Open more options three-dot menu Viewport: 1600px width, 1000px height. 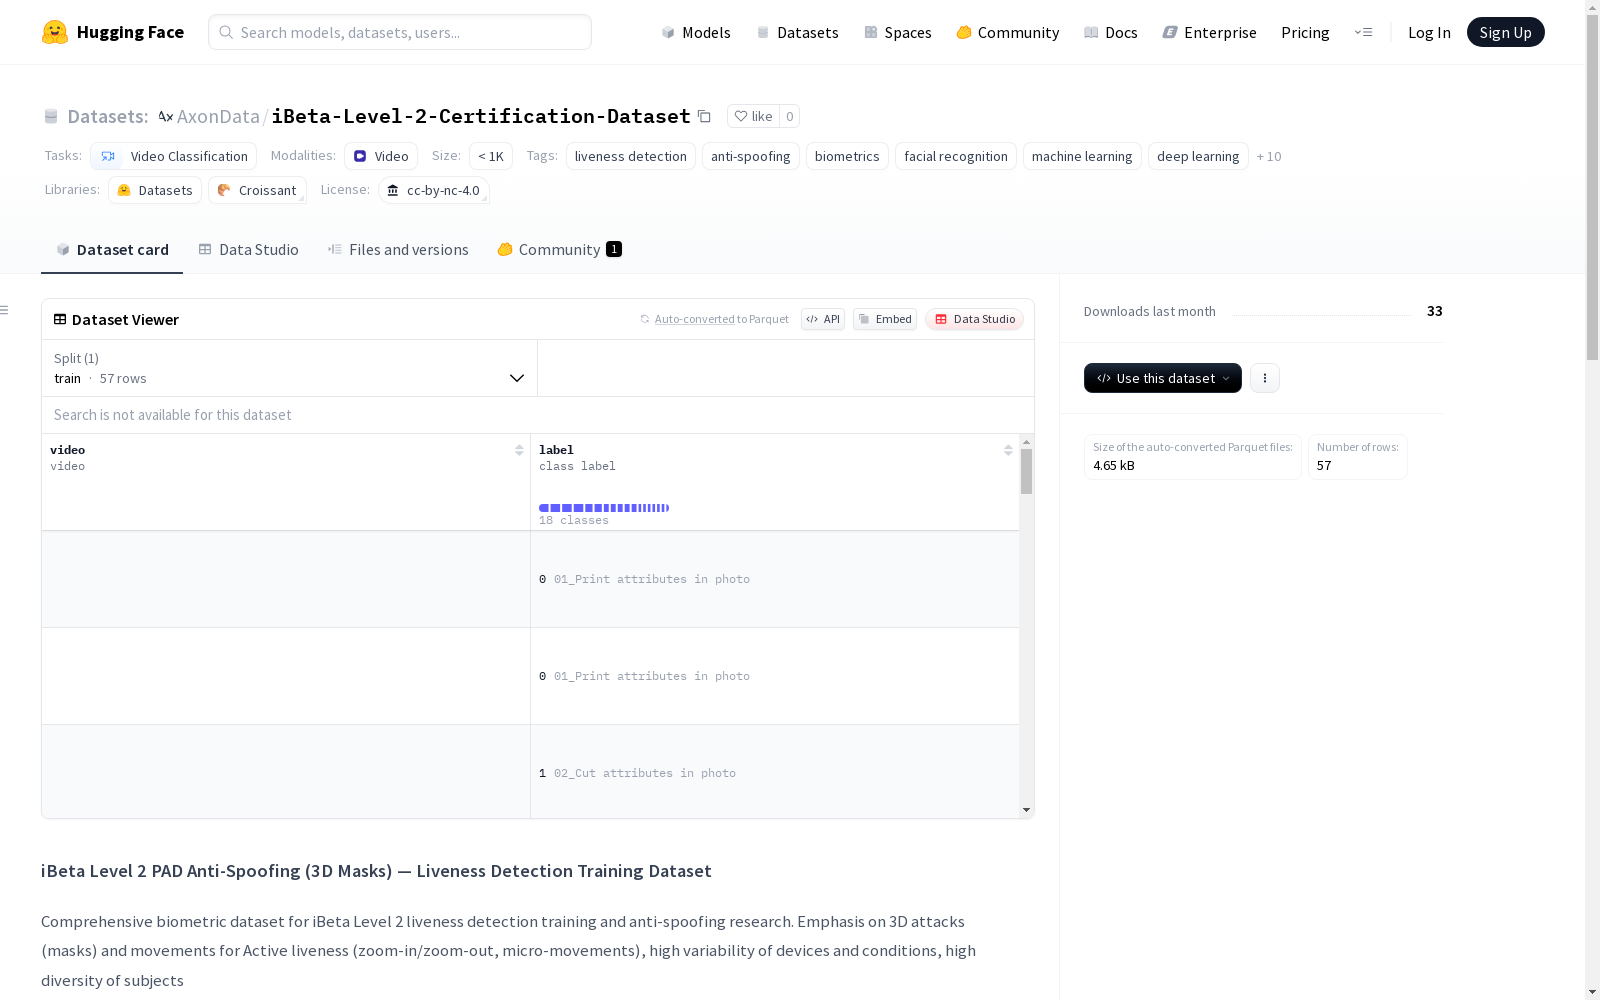[1265, 378]
